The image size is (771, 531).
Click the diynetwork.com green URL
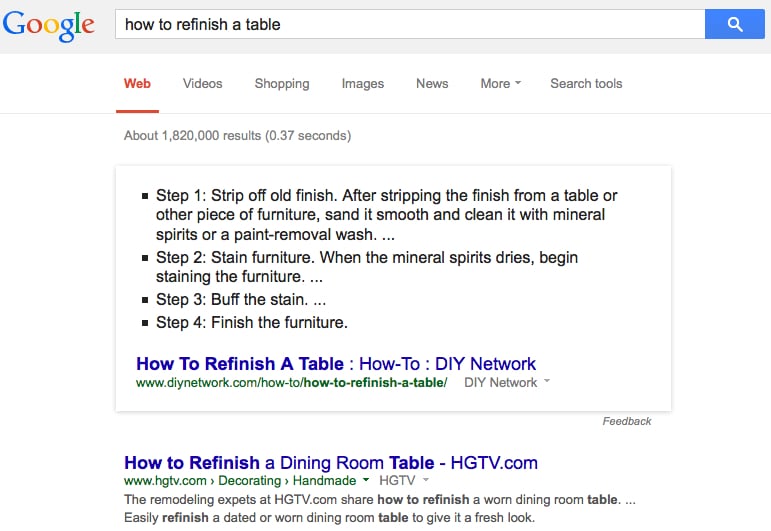[291, 383]
